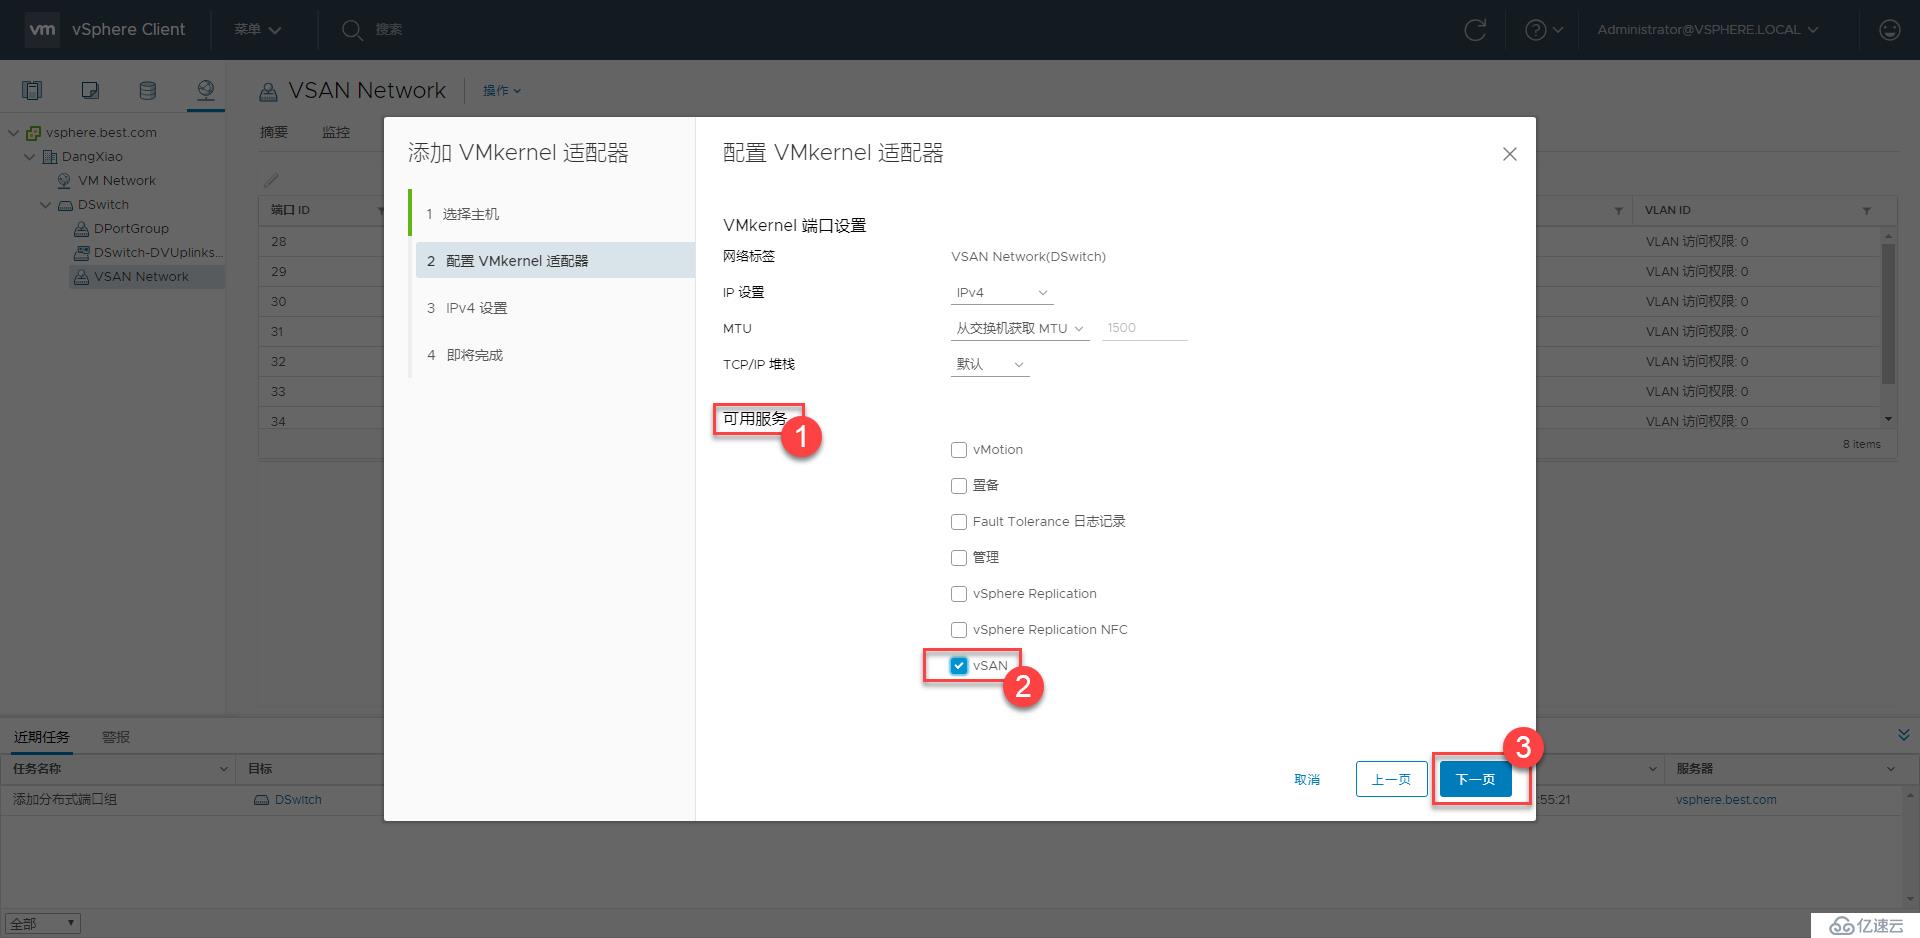Collapse the recent tasks panel chevrons

(x=1904, y=735)
